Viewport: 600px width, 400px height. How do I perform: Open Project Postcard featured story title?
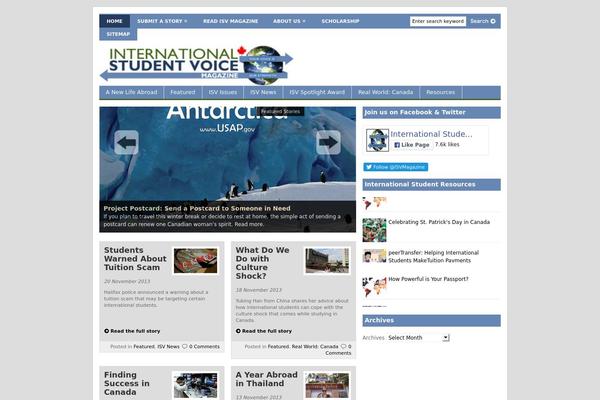[x=197, y=208]
